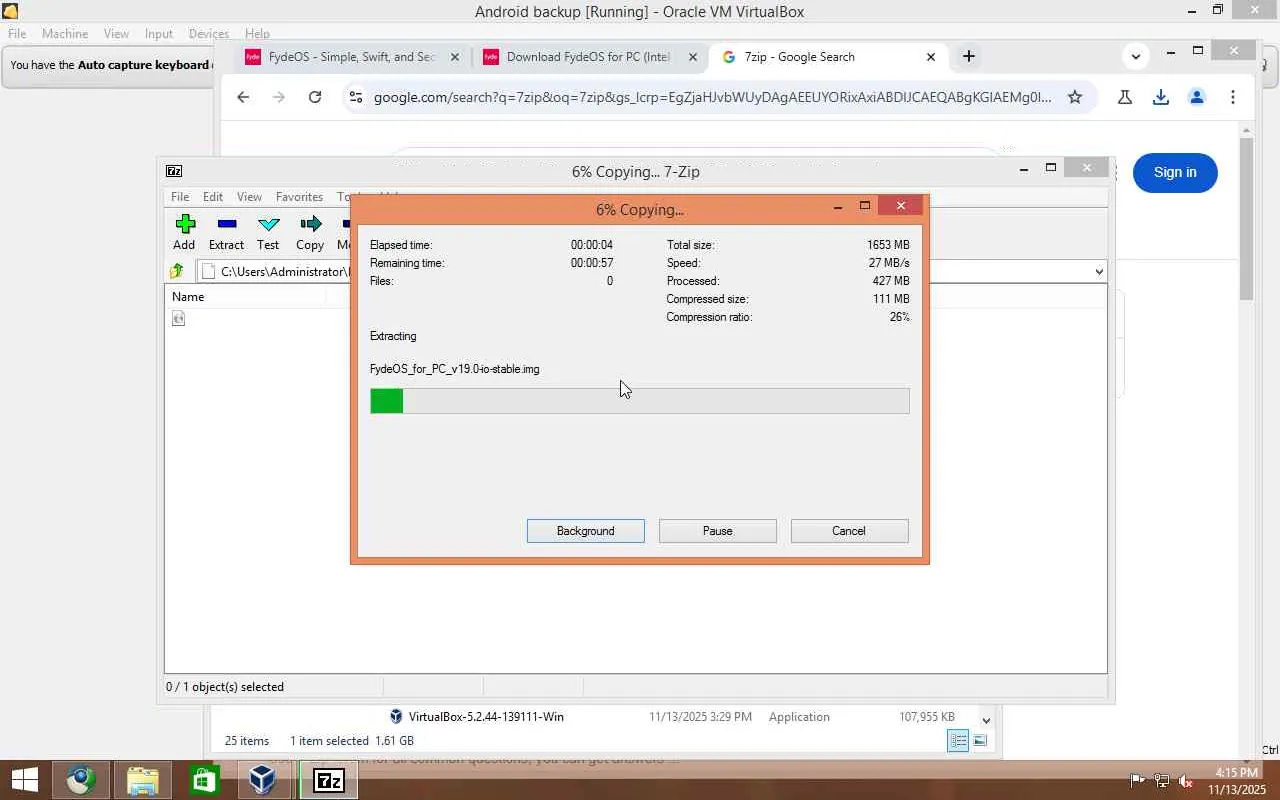The image size is (1280, 800).
Task: Send the copy operation to Background
Action: [x=586, y=531]
